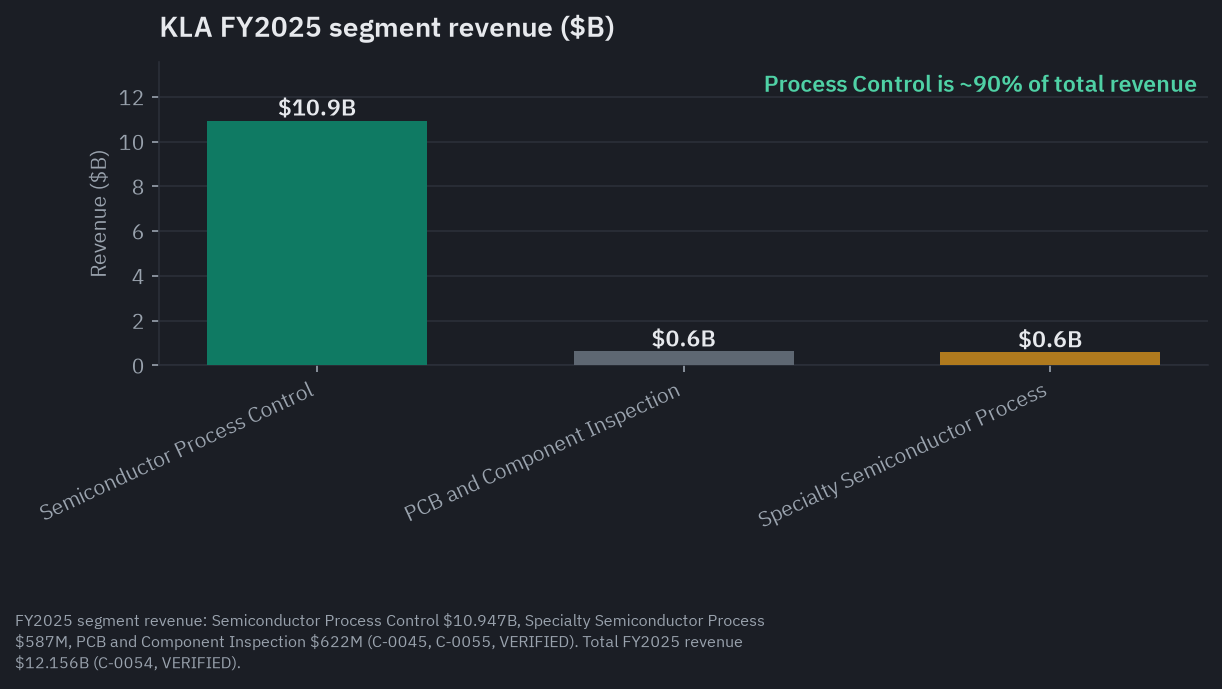Click the y-axis tick label '4'

click(x=139, y=276)
